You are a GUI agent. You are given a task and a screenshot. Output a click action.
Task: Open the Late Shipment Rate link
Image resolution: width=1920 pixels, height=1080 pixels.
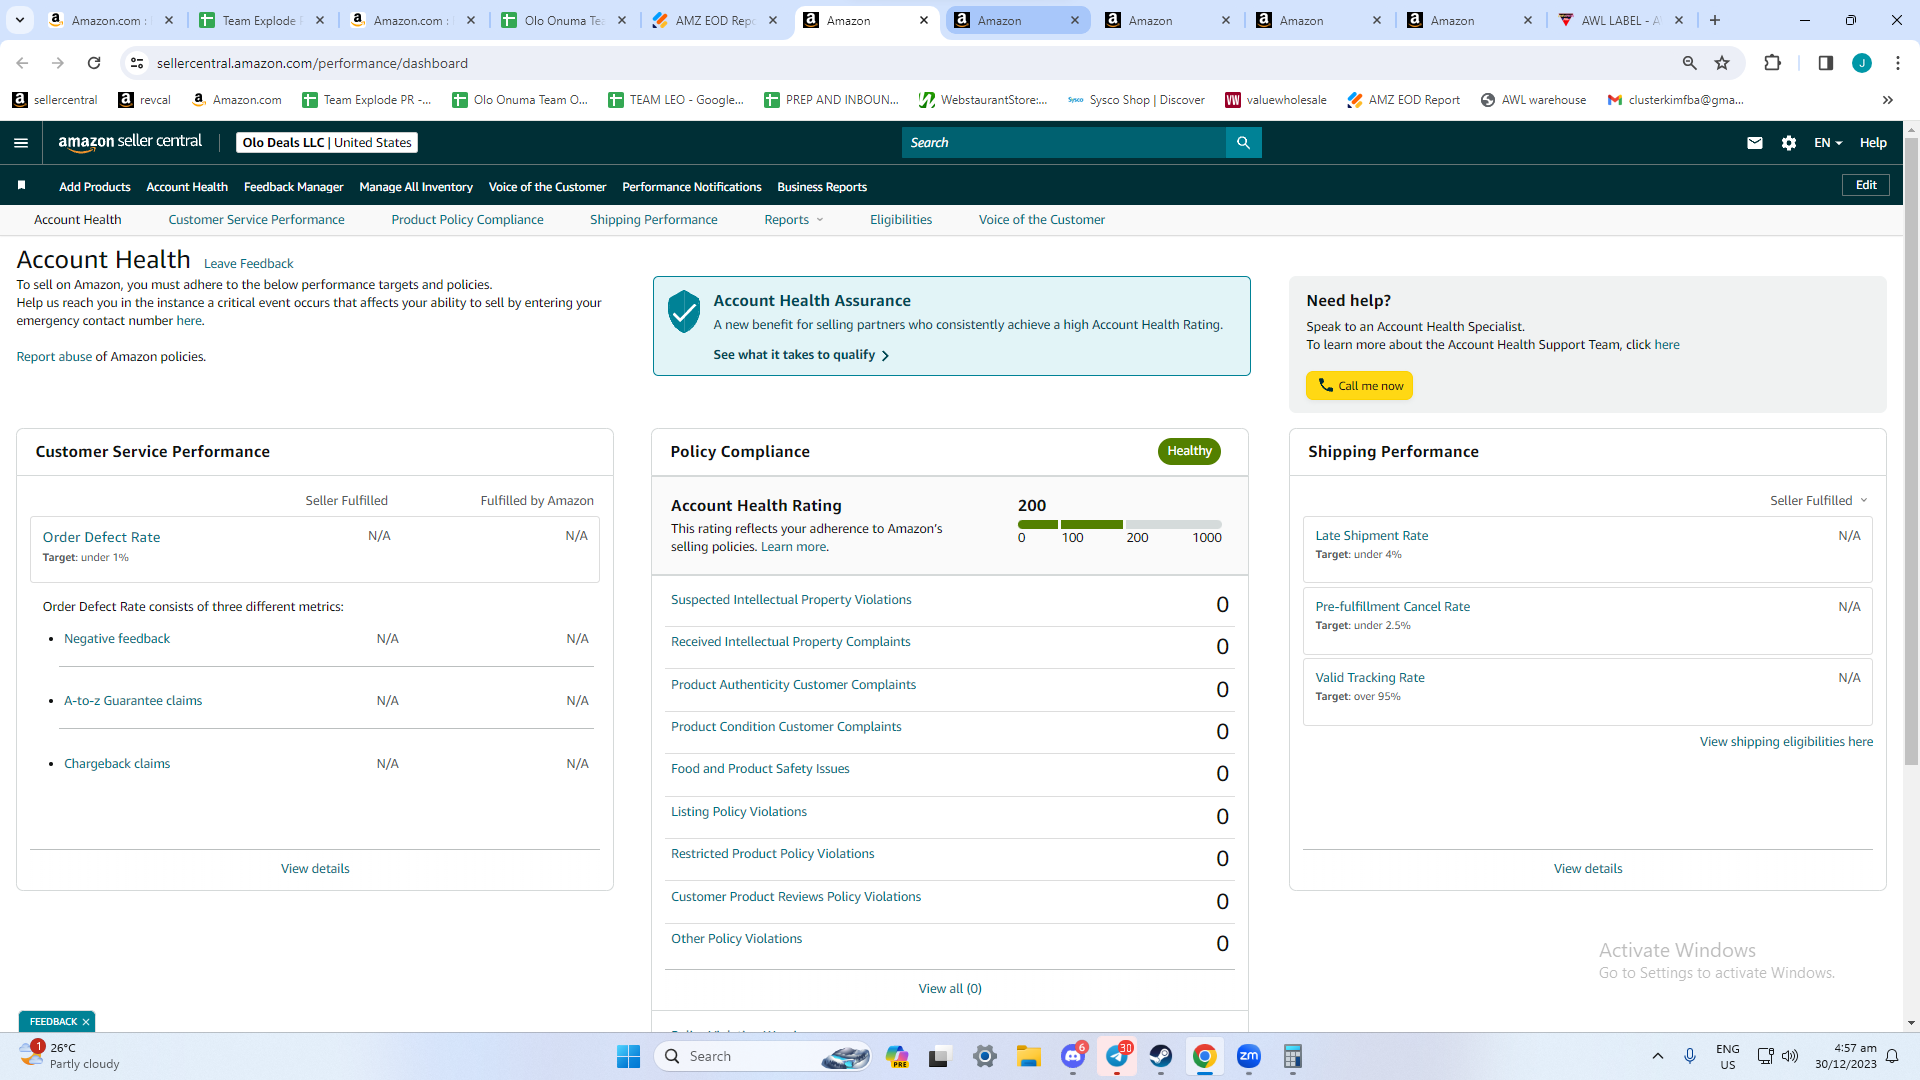[x=1371, y=536]
